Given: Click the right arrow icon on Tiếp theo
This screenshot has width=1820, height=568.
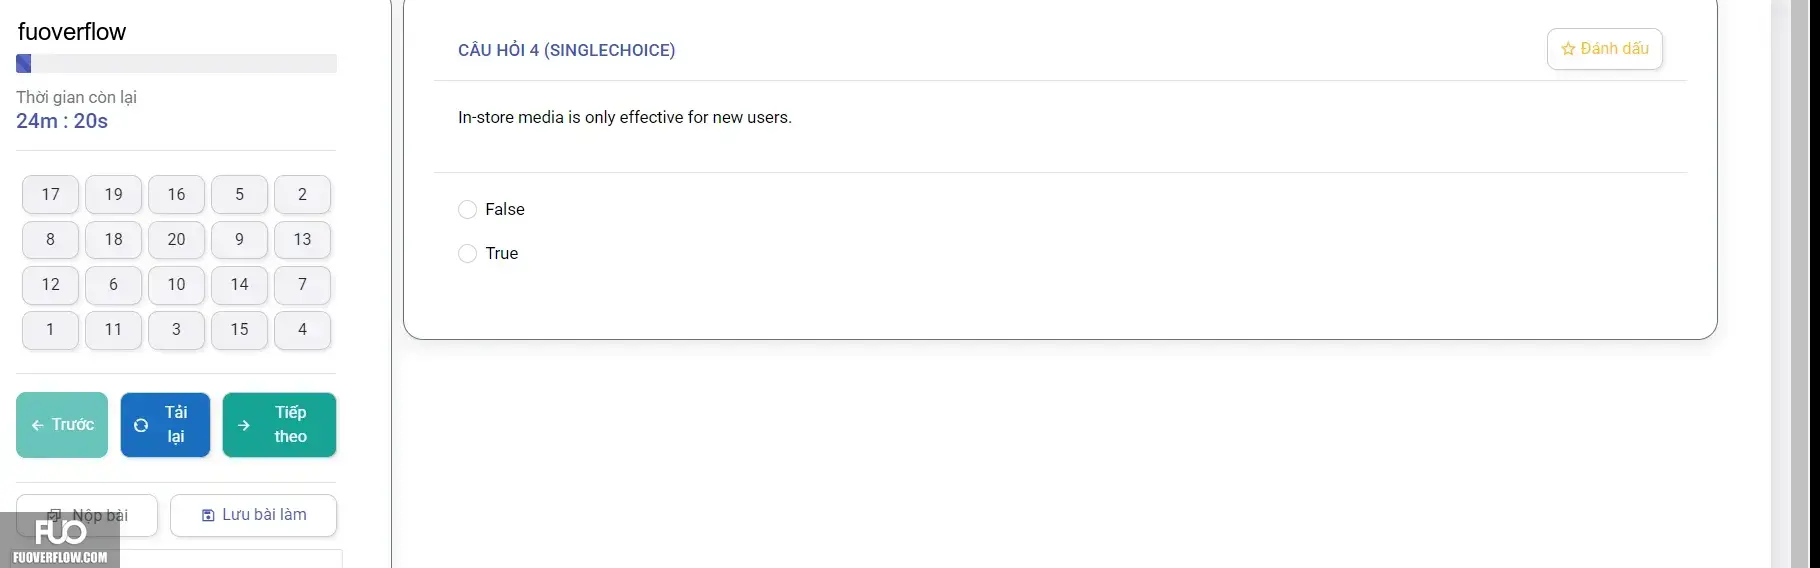Looking at the screenshot, I should click(244, 425).
